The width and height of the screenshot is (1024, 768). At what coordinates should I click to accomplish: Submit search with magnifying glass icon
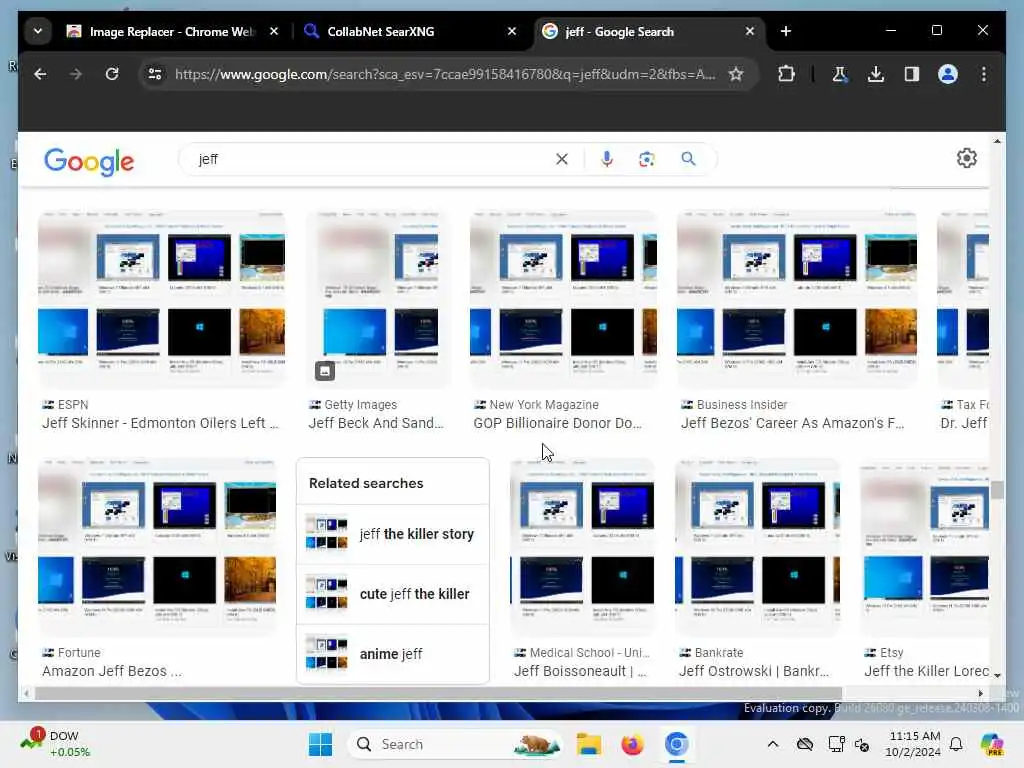[x=688, y=159]
